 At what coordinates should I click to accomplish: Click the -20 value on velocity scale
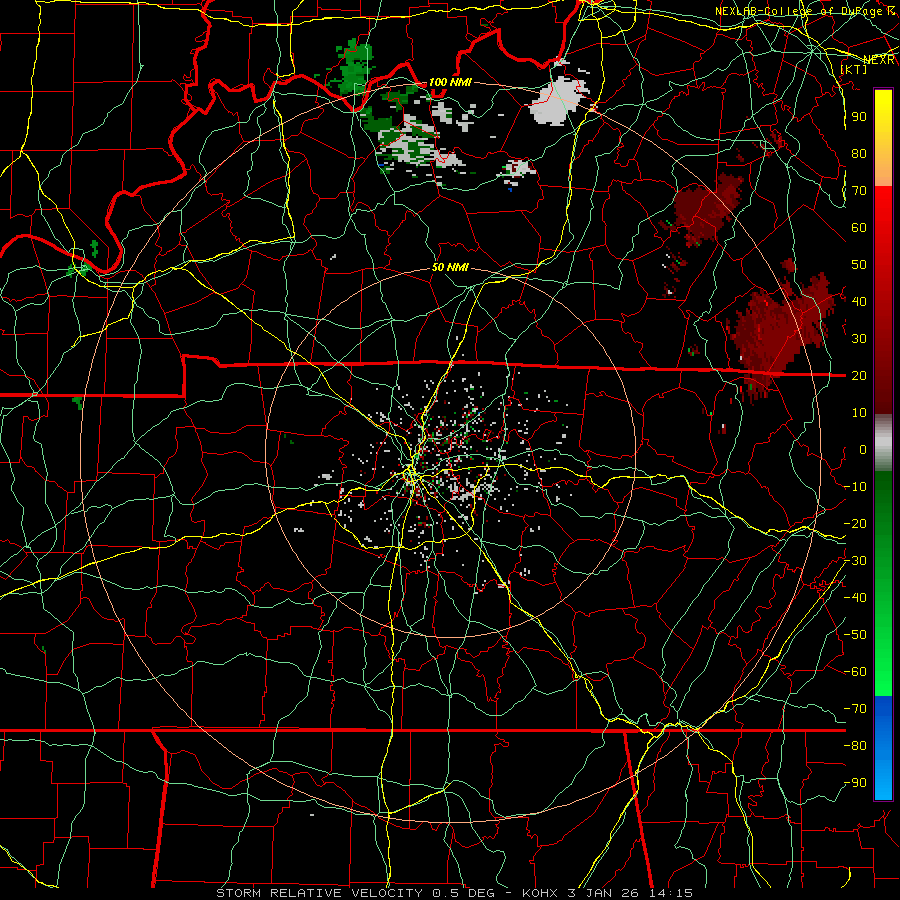tap(855, 523)
